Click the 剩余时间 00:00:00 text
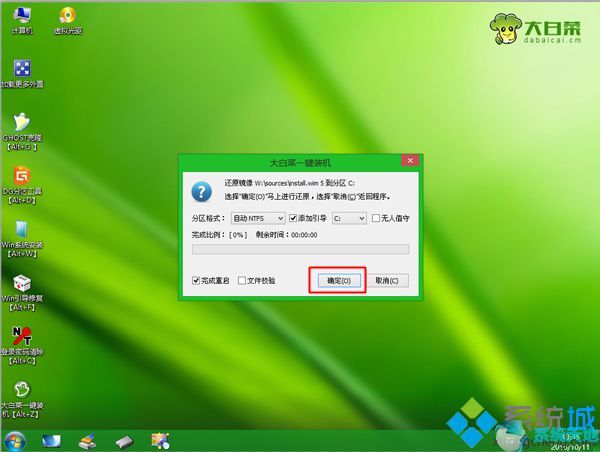Image resolution: width=600 pixels, height=452 pixels. (287, 235)
